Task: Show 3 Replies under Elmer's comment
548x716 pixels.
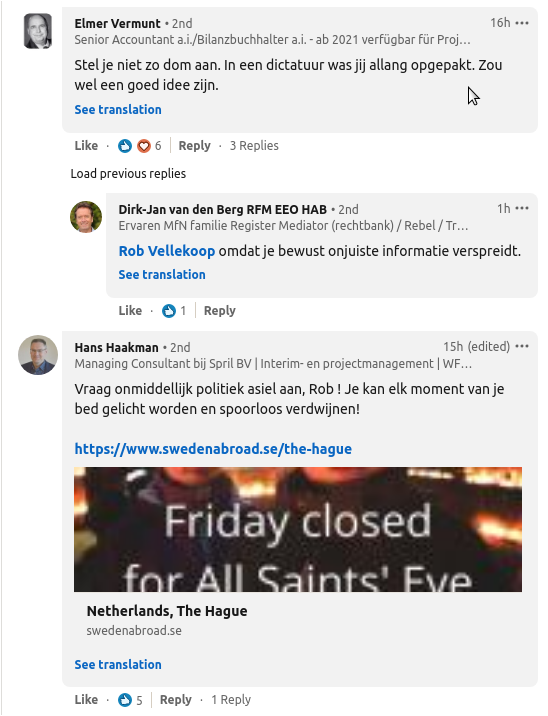Action: (254, 146)
